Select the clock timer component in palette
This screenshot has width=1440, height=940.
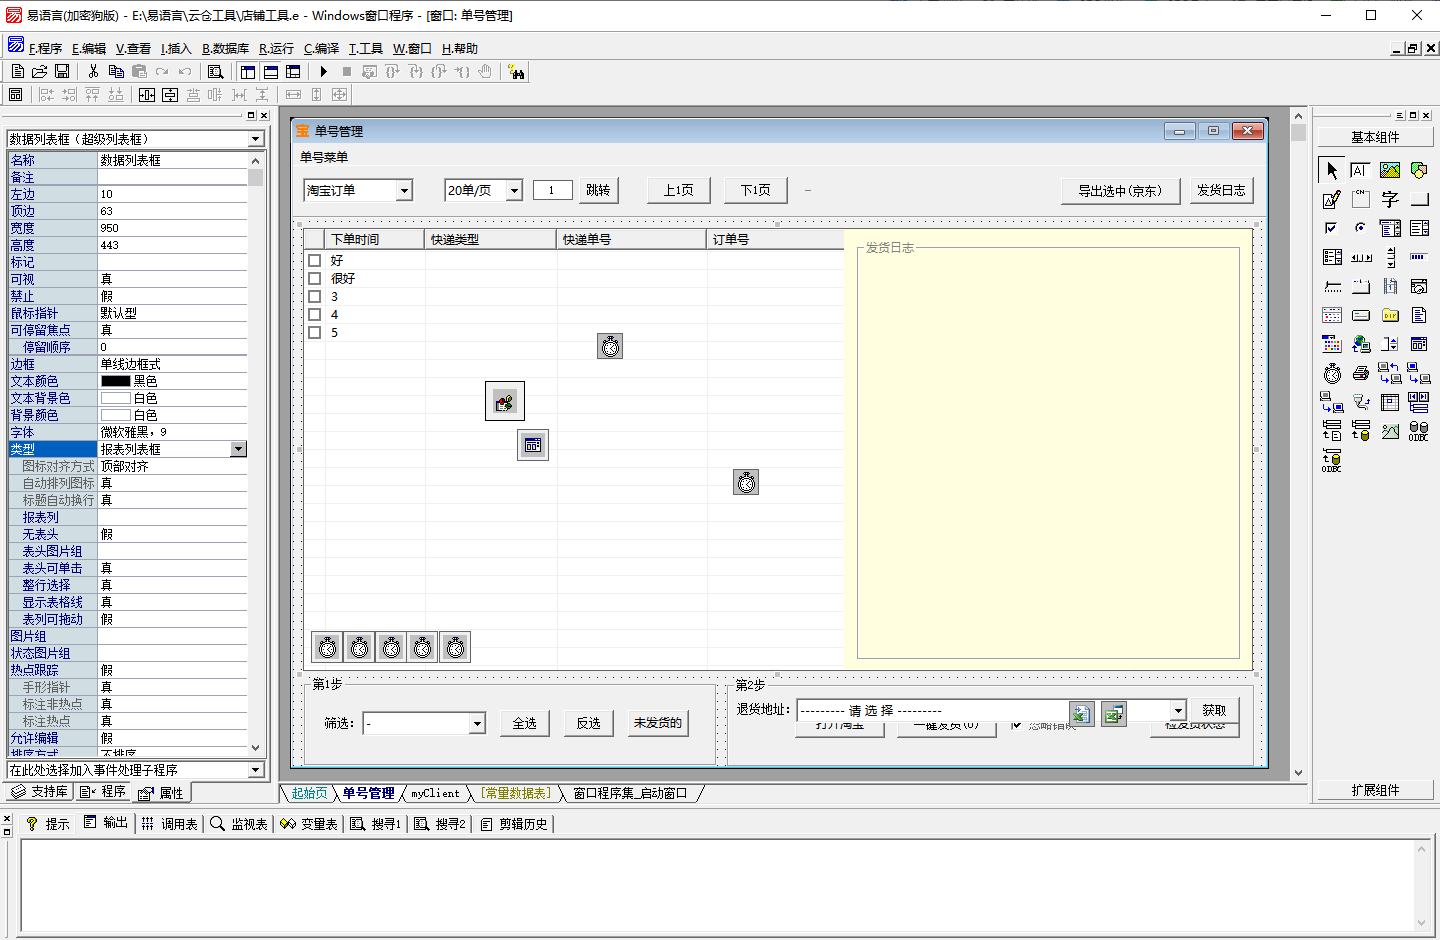(1332, 374)
